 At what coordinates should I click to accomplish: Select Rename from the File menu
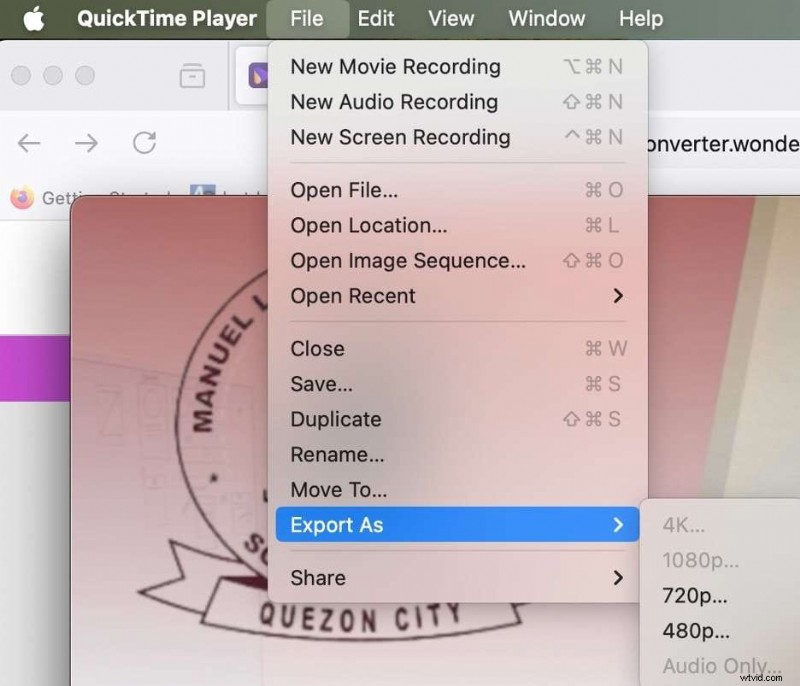[x=337, y=454]
